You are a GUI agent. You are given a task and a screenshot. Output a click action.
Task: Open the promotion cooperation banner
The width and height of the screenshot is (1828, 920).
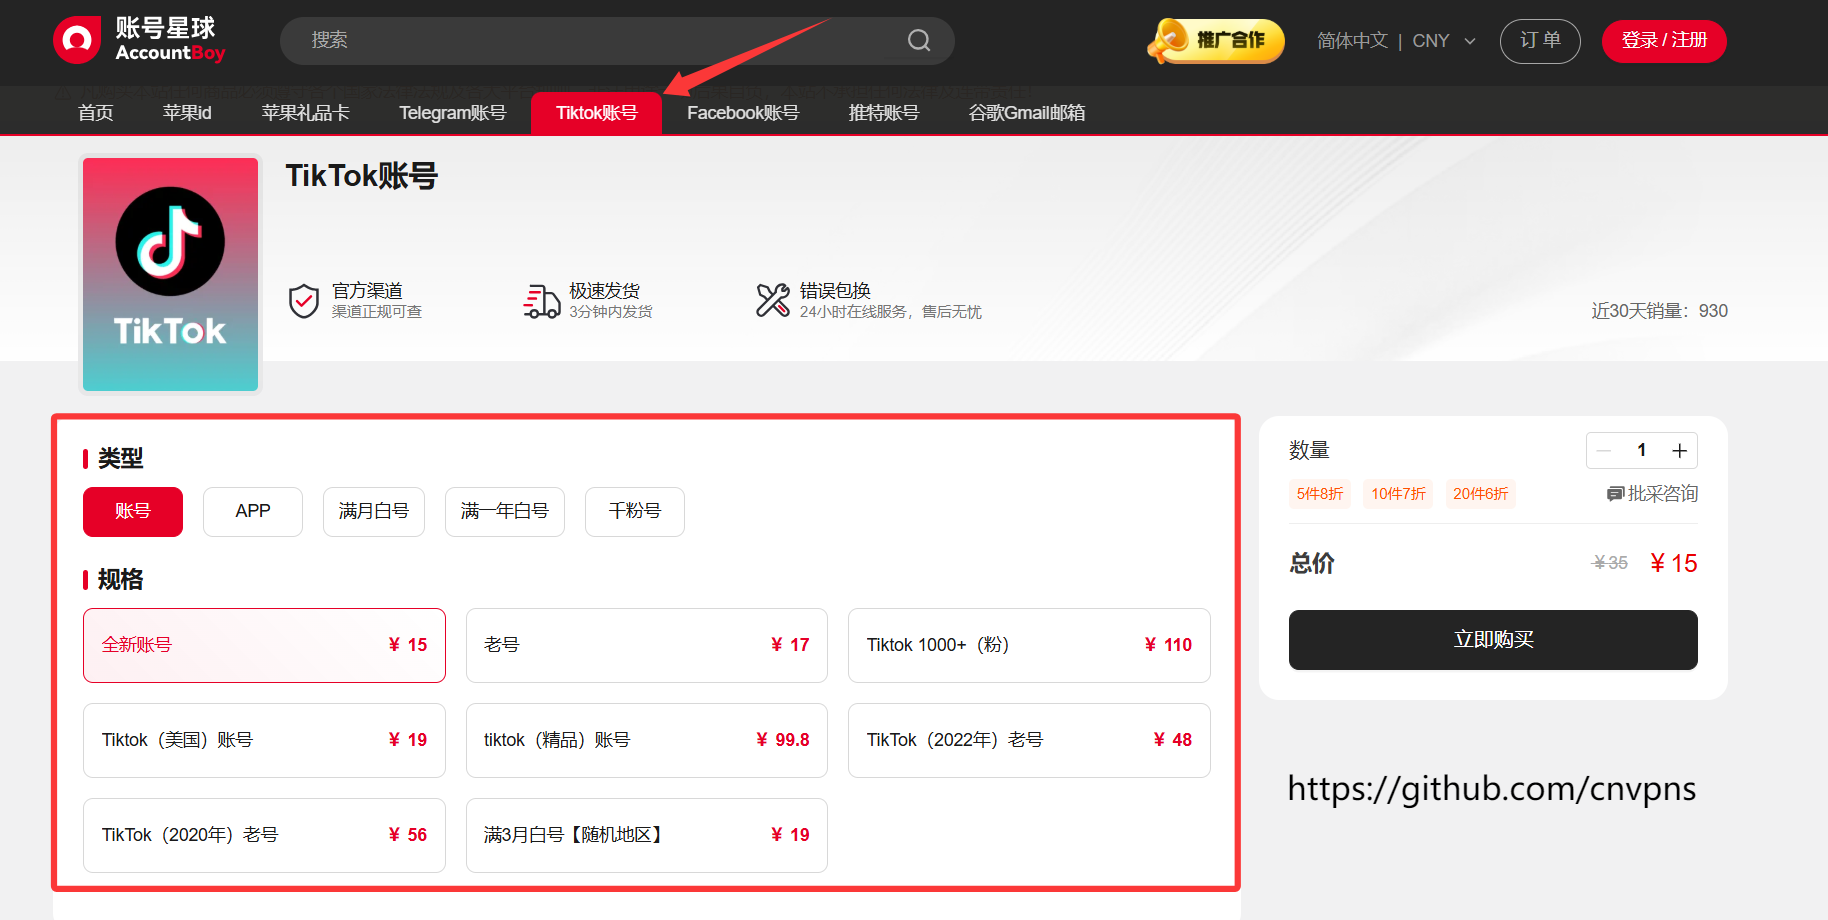(1215, 41)
